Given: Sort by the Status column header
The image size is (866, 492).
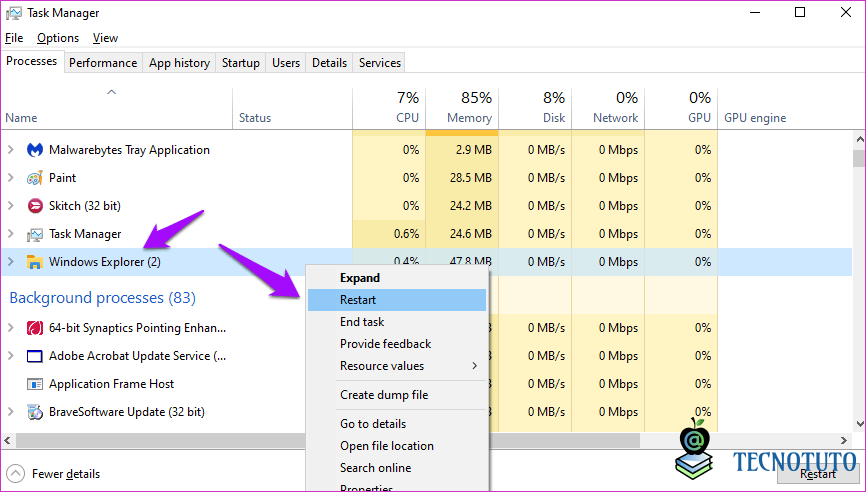Looking at the screenshot, I should click(x=292, y=108).
